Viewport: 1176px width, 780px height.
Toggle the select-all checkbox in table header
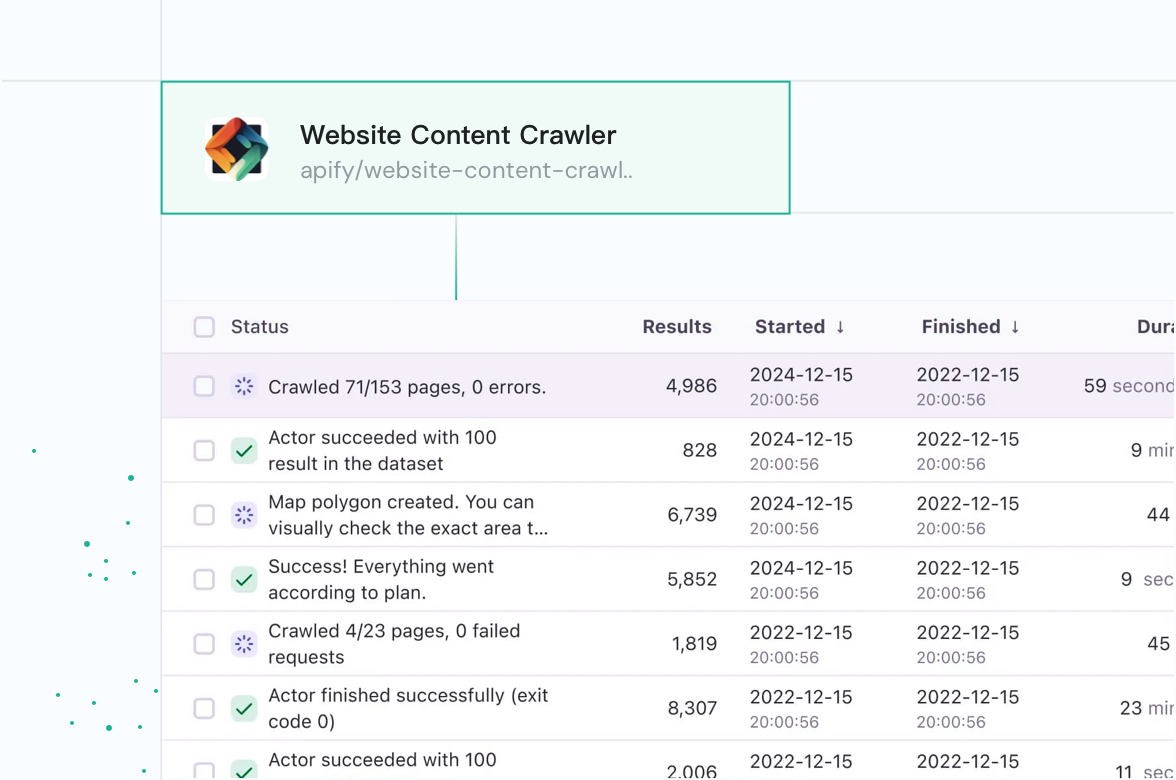tap(204, 327)
